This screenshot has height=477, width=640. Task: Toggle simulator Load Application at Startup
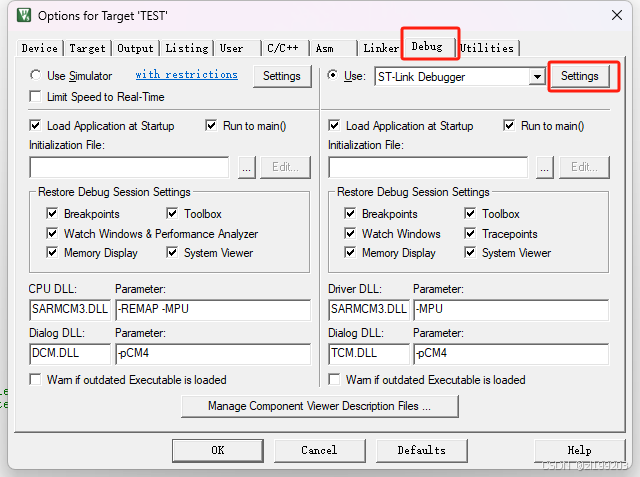36,125
